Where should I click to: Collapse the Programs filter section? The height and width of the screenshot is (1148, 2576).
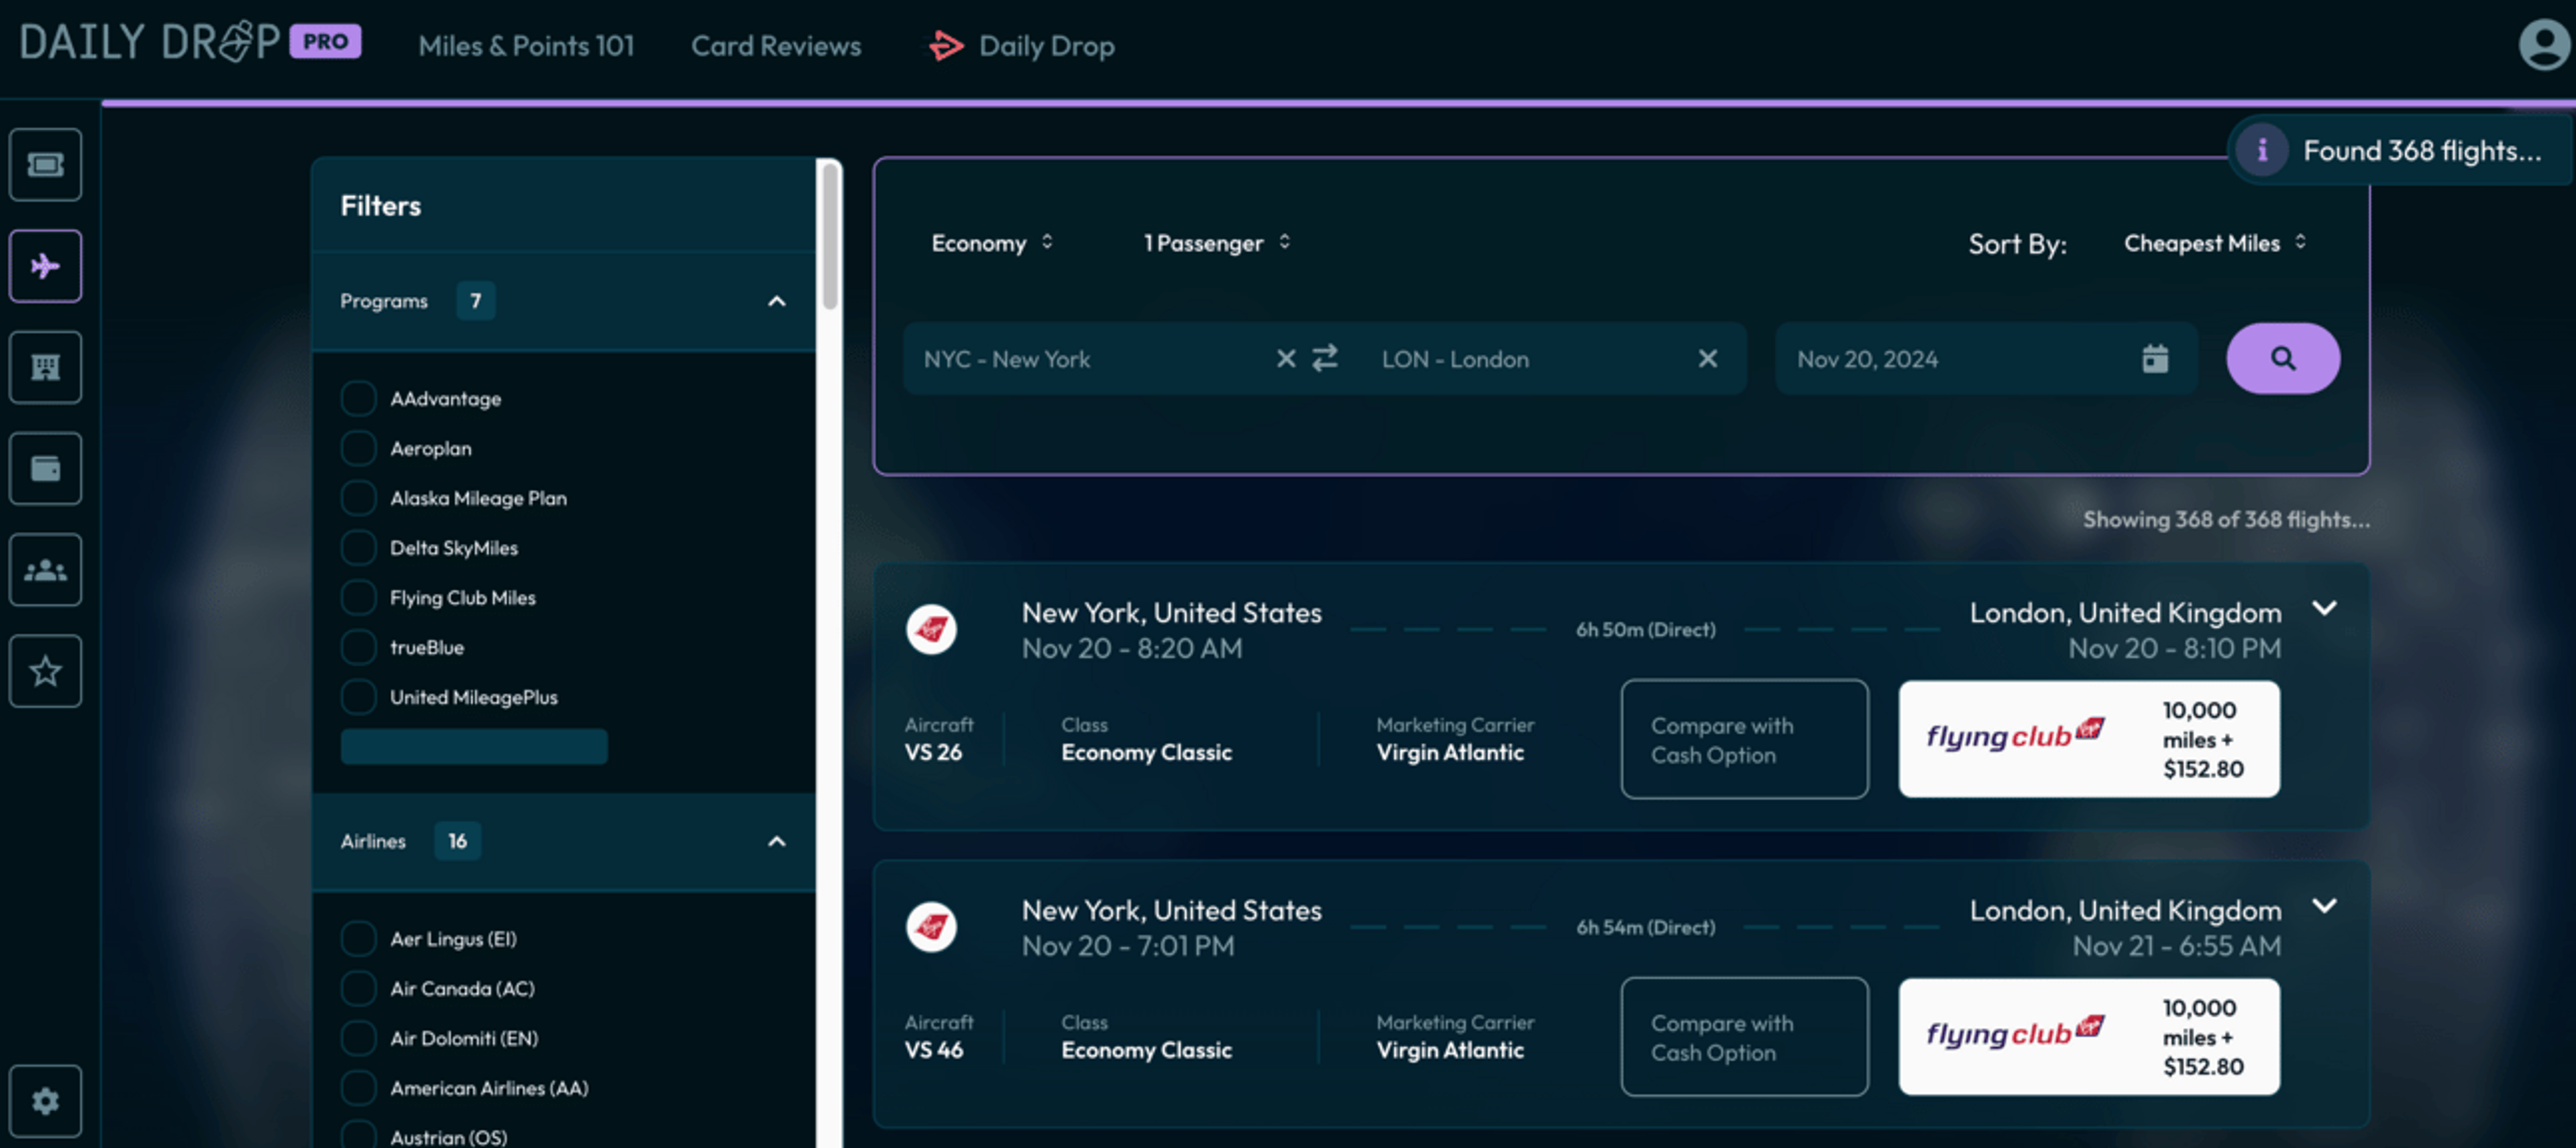click(x=776, y=301)
